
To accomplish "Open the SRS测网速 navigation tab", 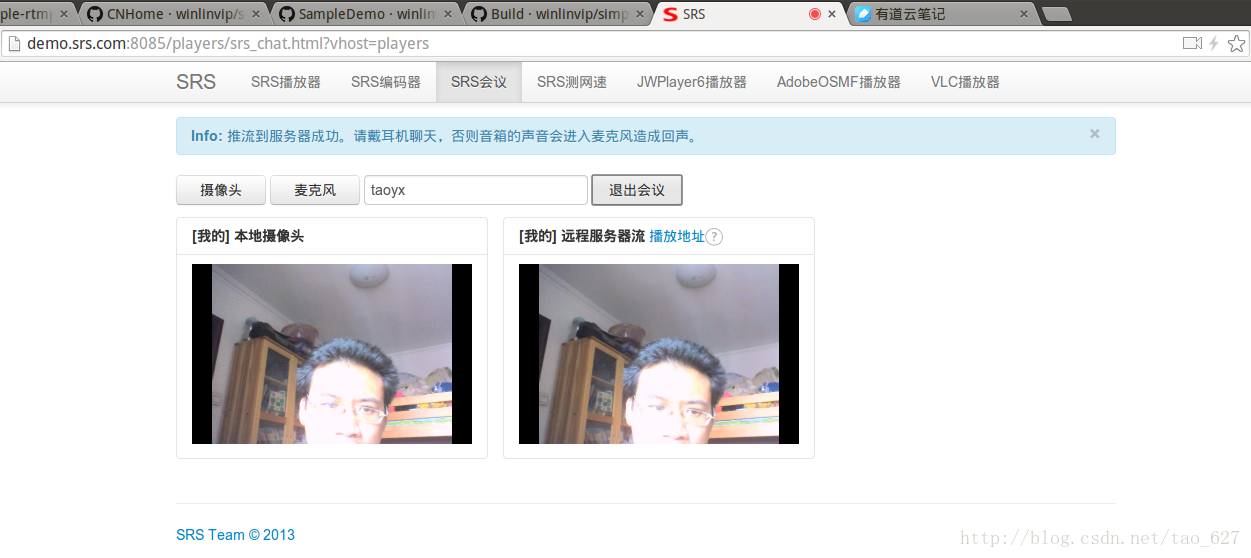I will (572, 82).
